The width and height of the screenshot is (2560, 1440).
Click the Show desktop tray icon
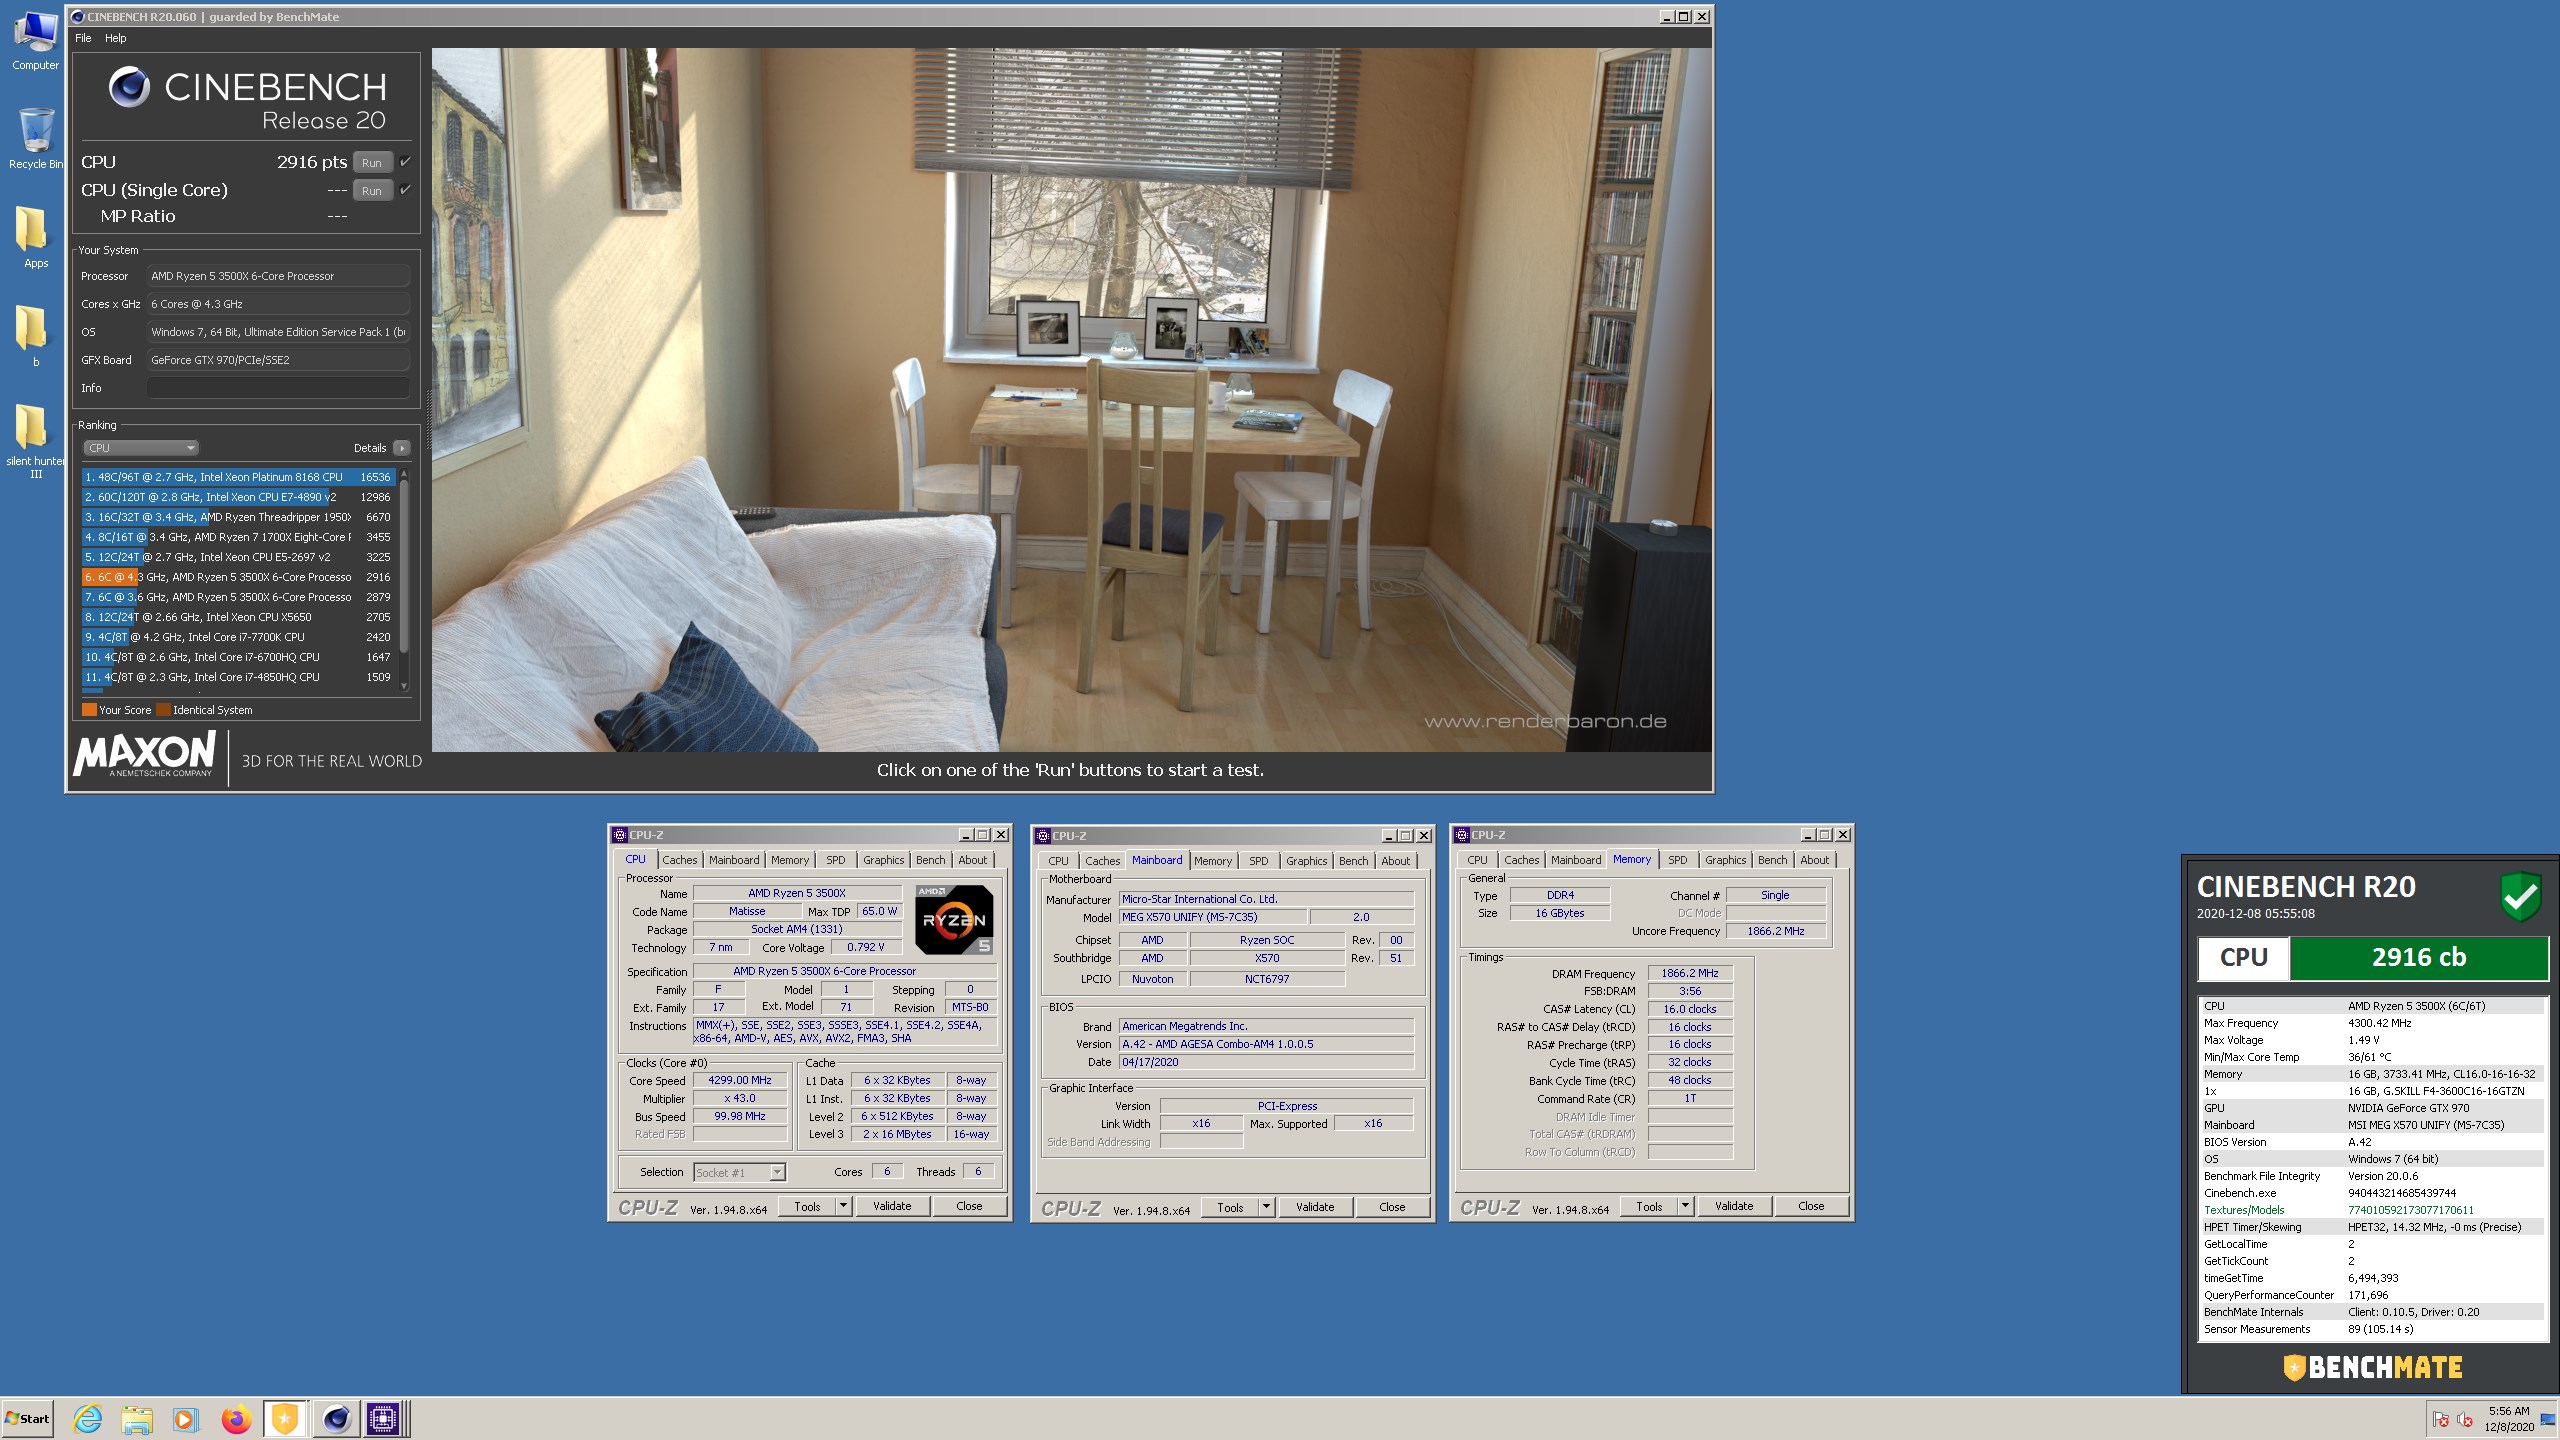point(2548,1420)
